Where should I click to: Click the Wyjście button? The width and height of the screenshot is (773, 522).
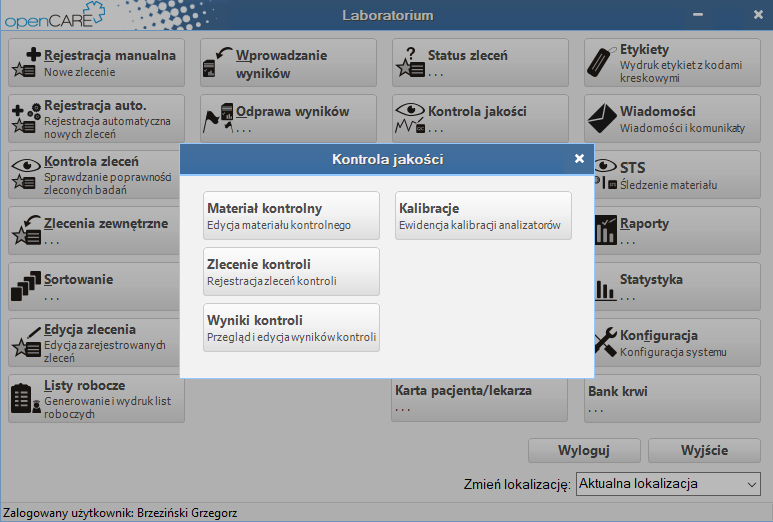[x=704, y=451]
